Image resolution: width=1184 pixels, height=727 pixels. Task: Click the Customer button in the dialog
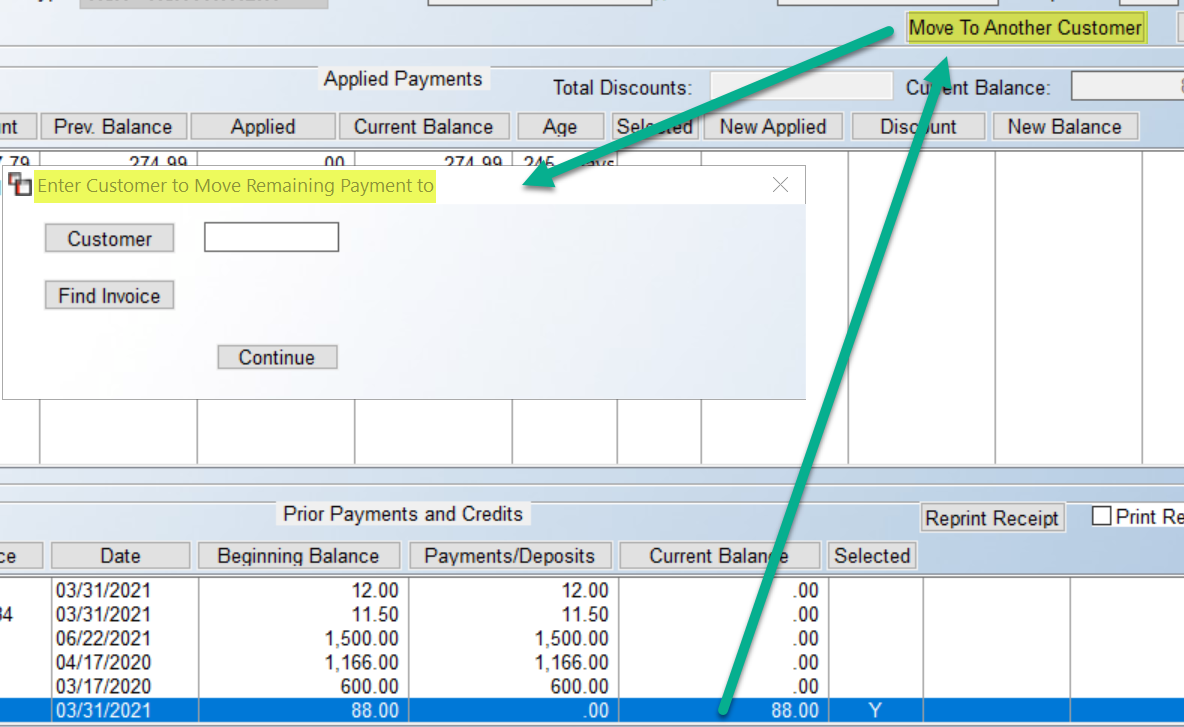108,238
